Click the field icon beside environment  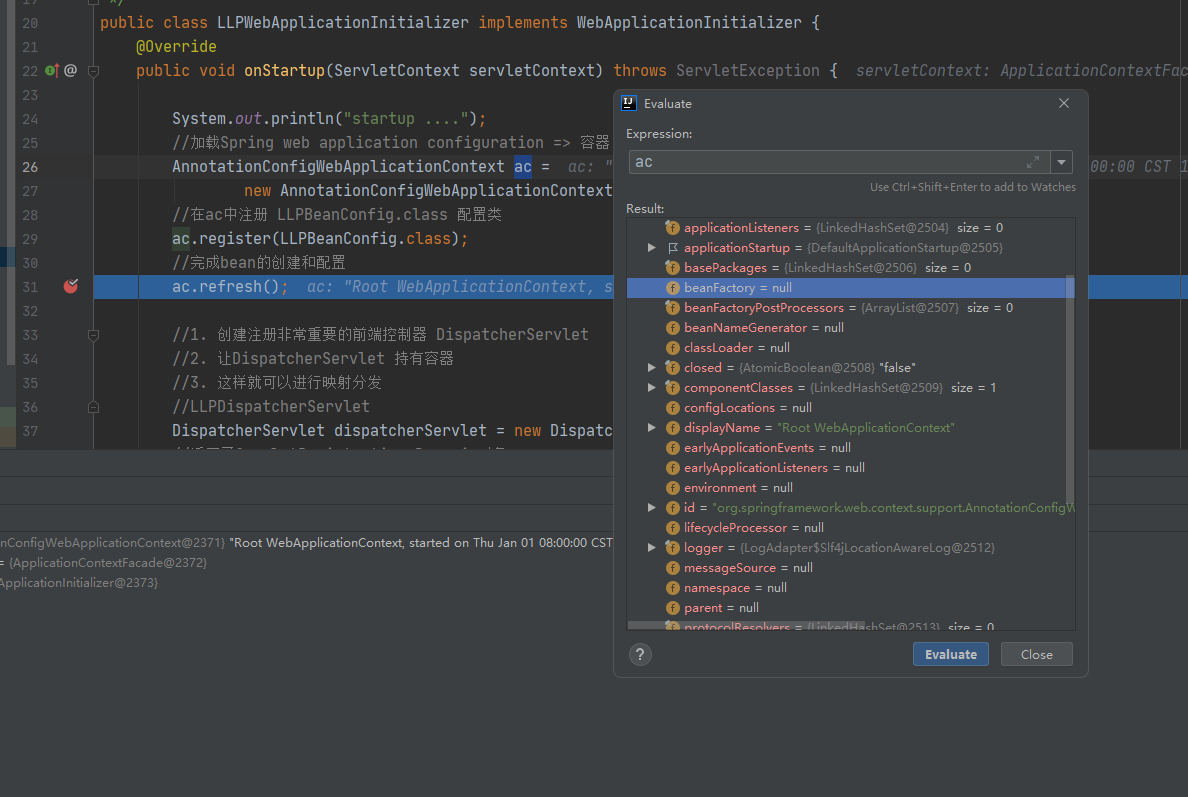pyautogui.click(x=672, y=488)
